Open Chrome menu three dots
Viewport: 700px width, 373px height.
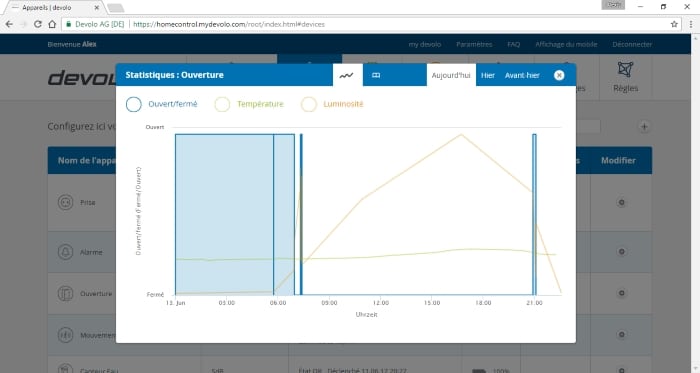coord(691,24)
